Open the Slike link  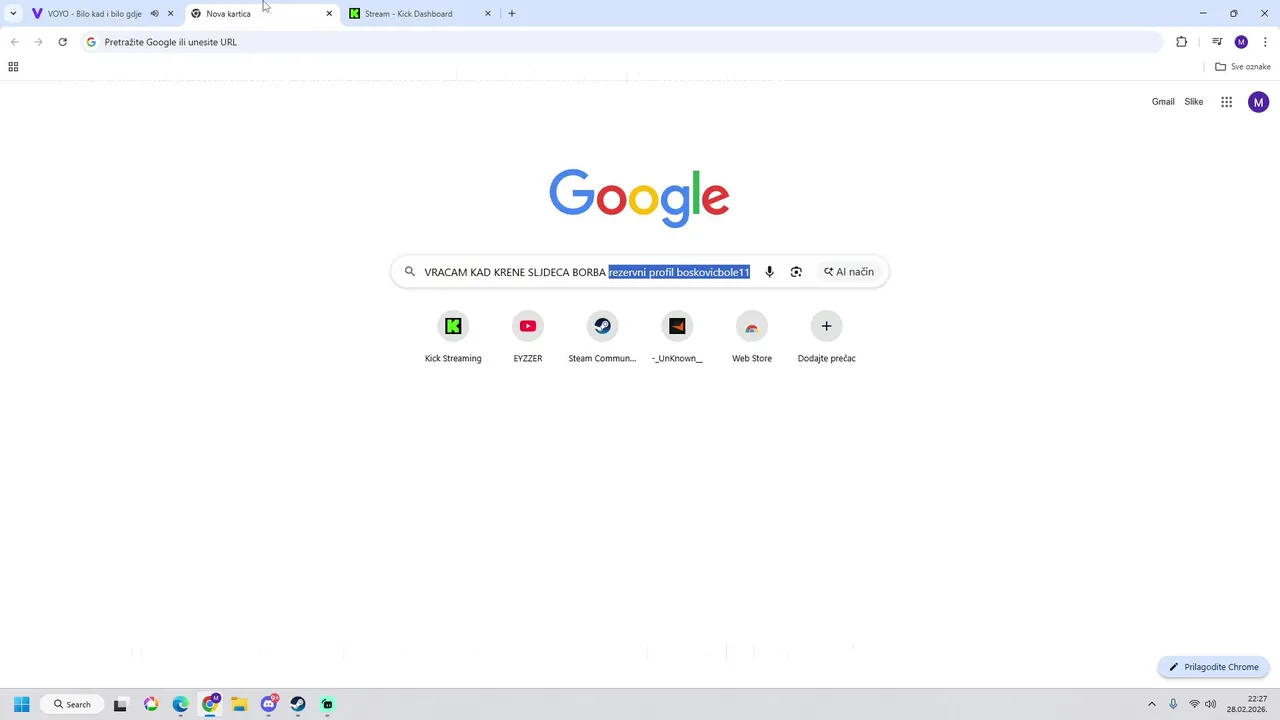point(1194,102)
